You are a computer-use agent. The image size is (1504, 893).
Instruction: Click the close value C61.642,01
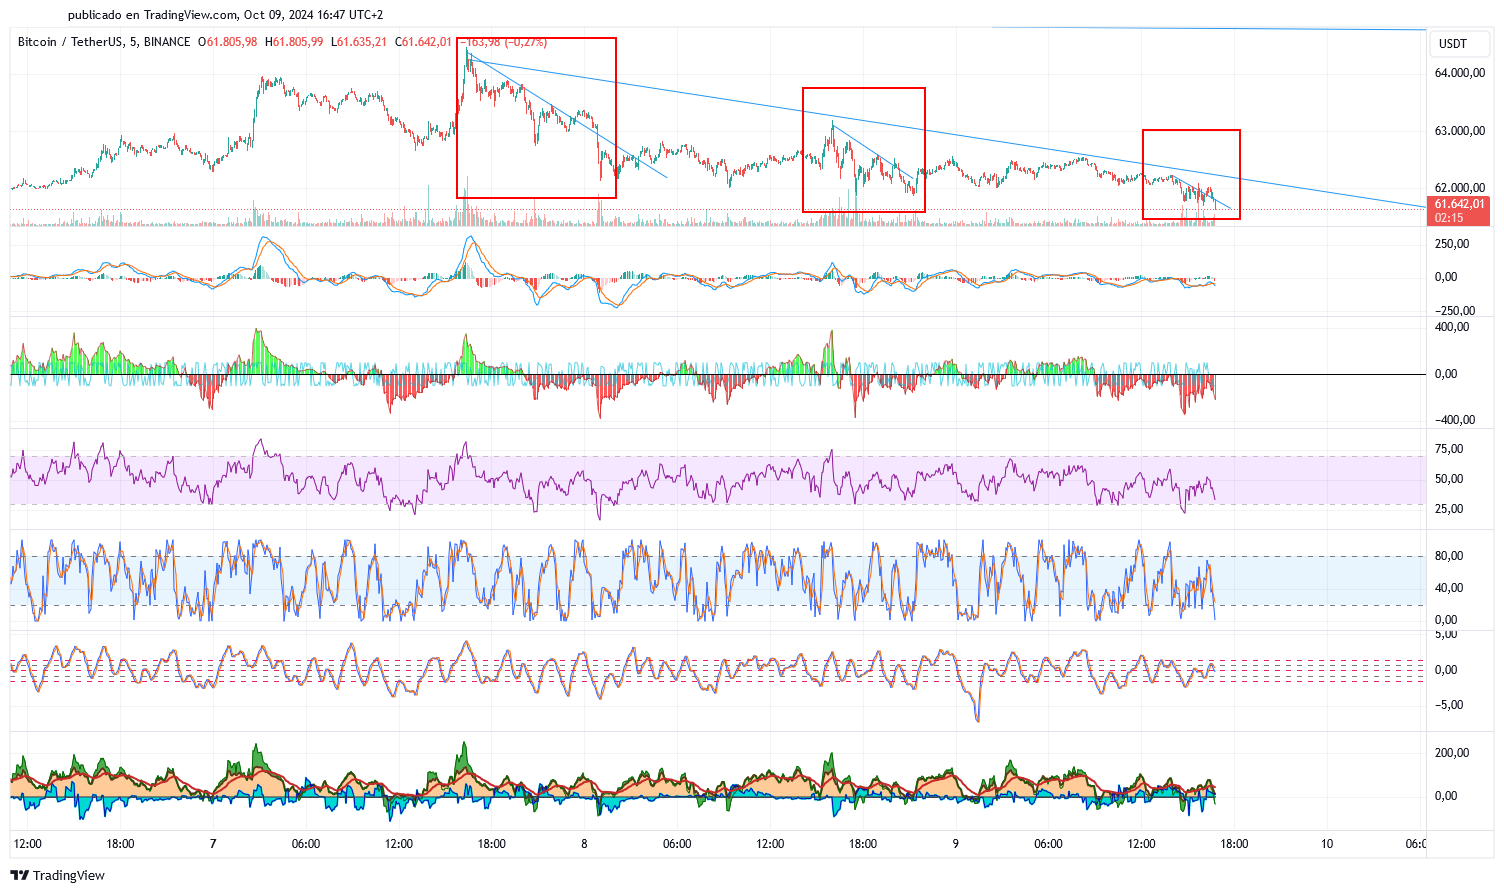pos(426,42)
